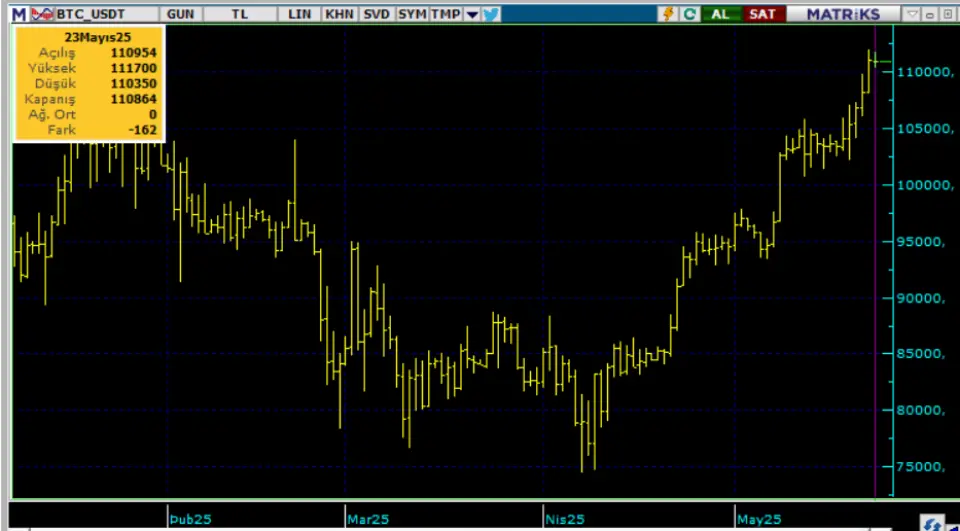Open the window's down-triangle menu
The width and height of the screenshot is (960, 531).
click(x=912, y=14)
